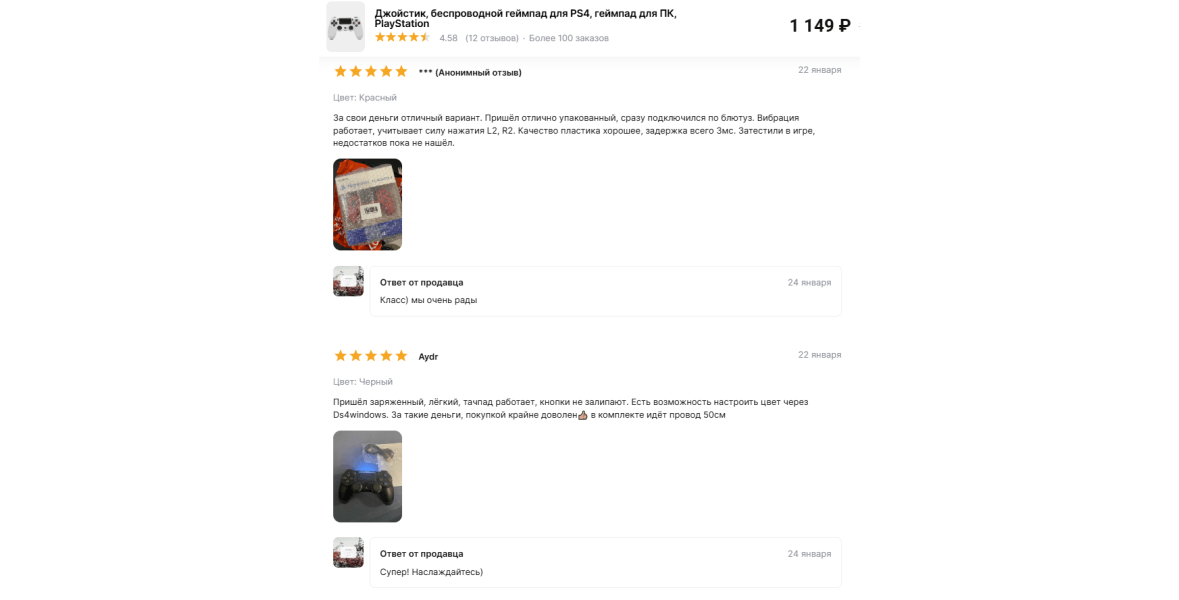Open the white gamepad product thumbnail

[x=345, y=26]
